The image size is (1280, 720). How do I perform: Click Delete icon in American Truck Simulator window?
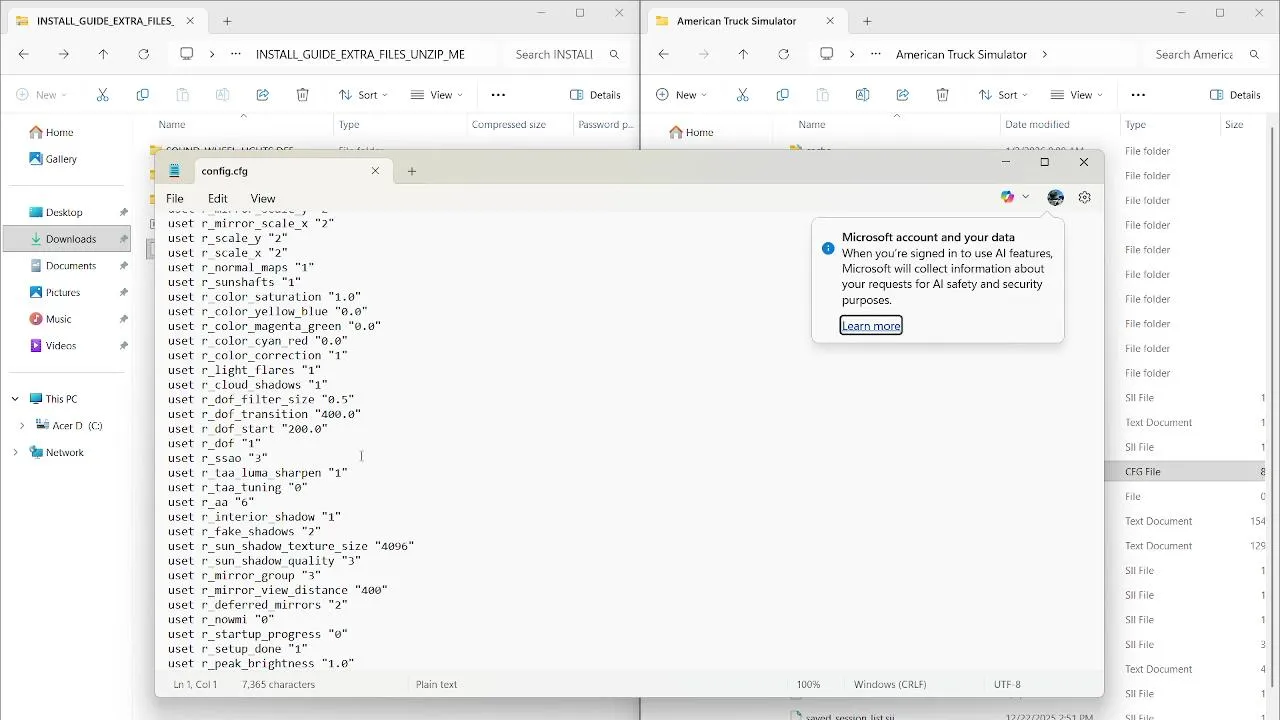pos(942,95)
